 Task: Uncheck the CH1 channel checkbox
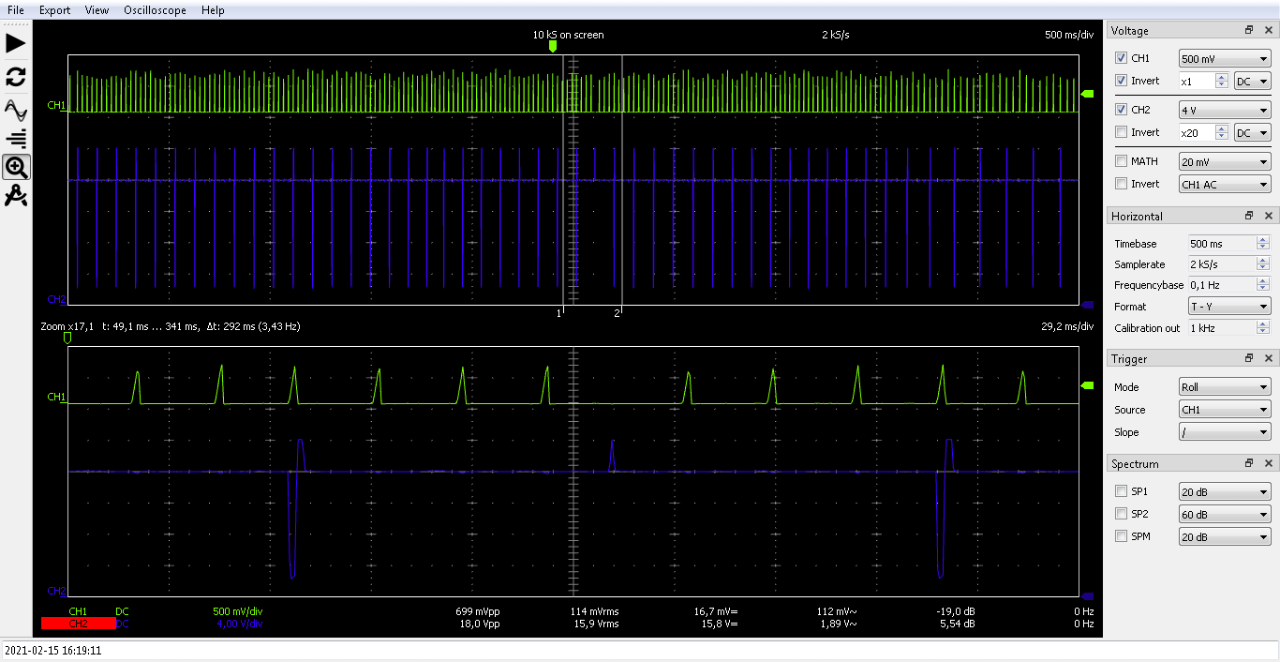tap(1121, 58)
